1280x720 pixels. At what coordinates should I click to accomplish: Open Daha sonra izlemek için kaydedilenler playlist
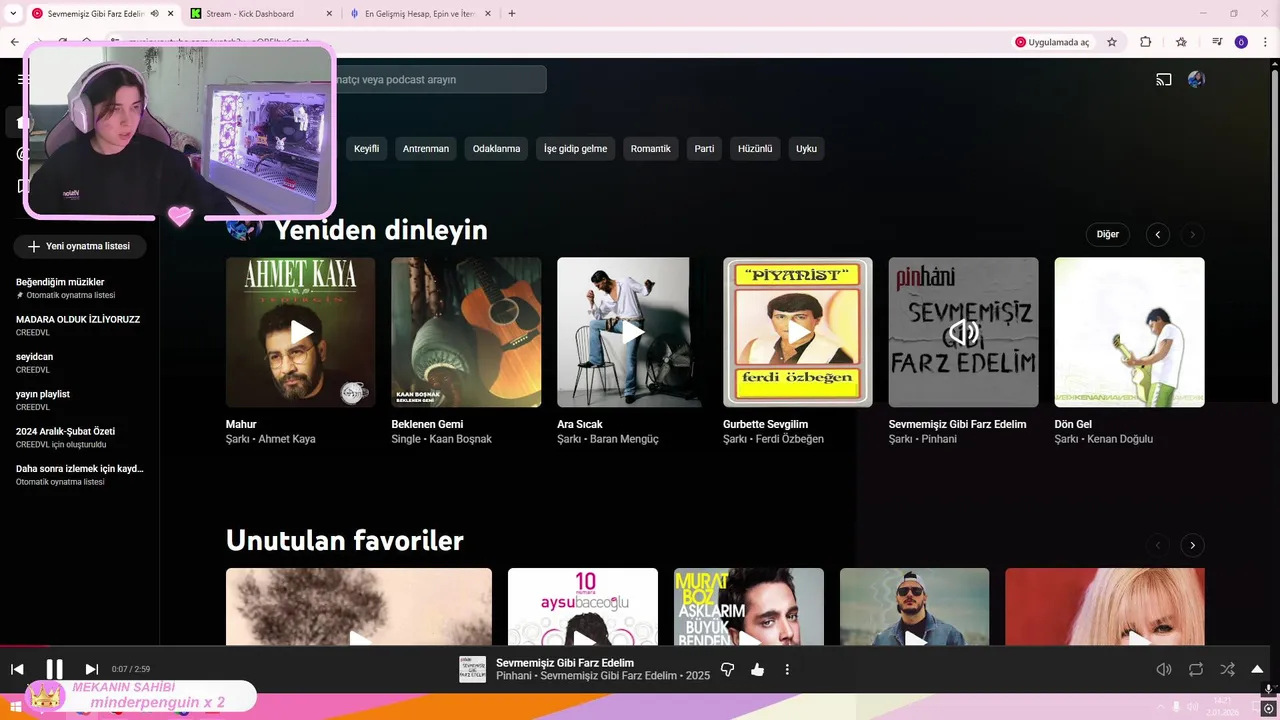click(x=80, y=475)
